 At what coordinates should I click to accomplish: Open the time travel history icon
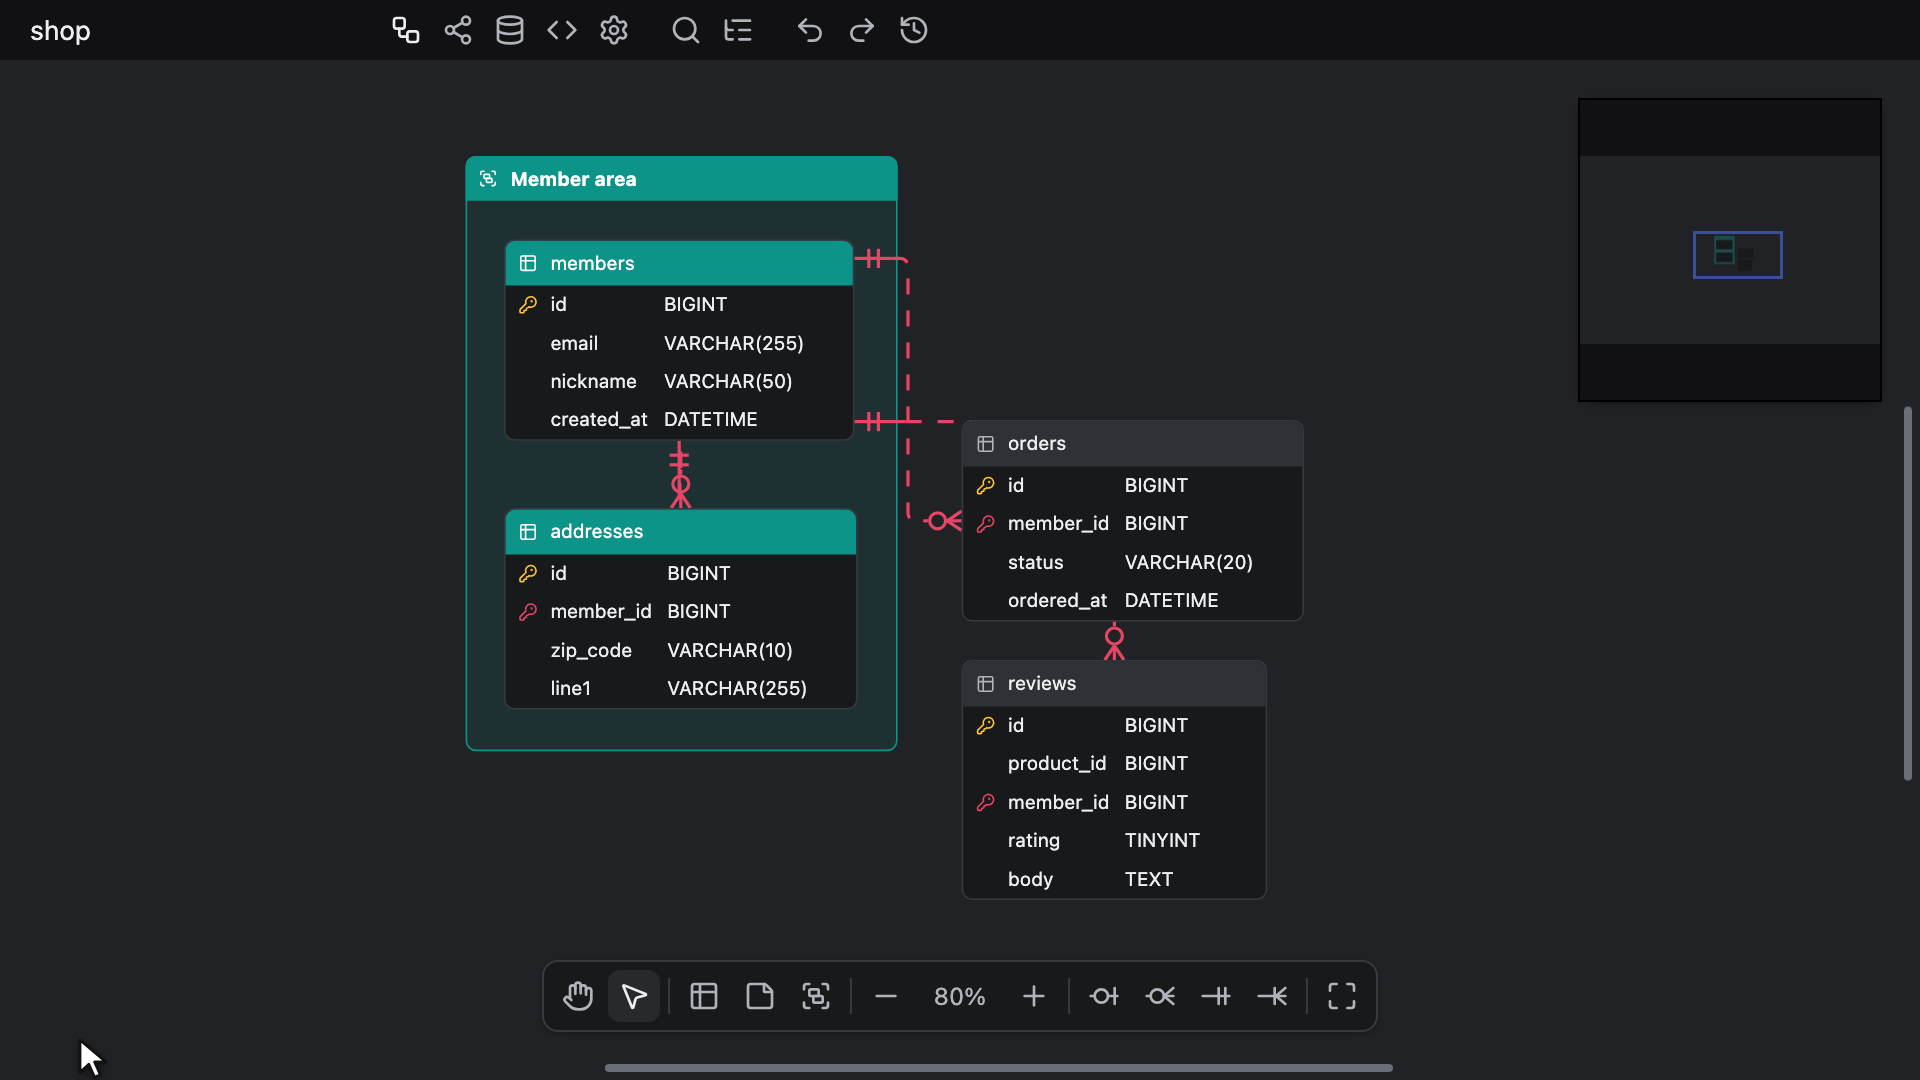pos(914,30)
